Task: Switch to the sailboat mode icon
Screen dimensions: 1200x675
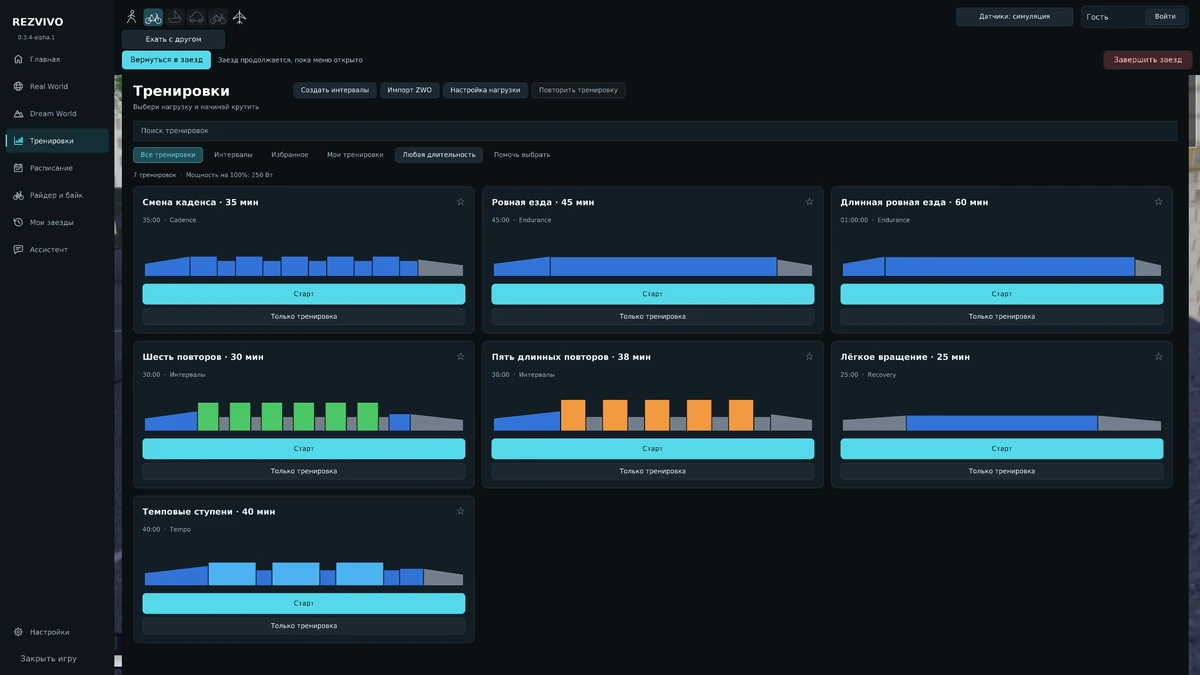Action: tap(175, 17)
